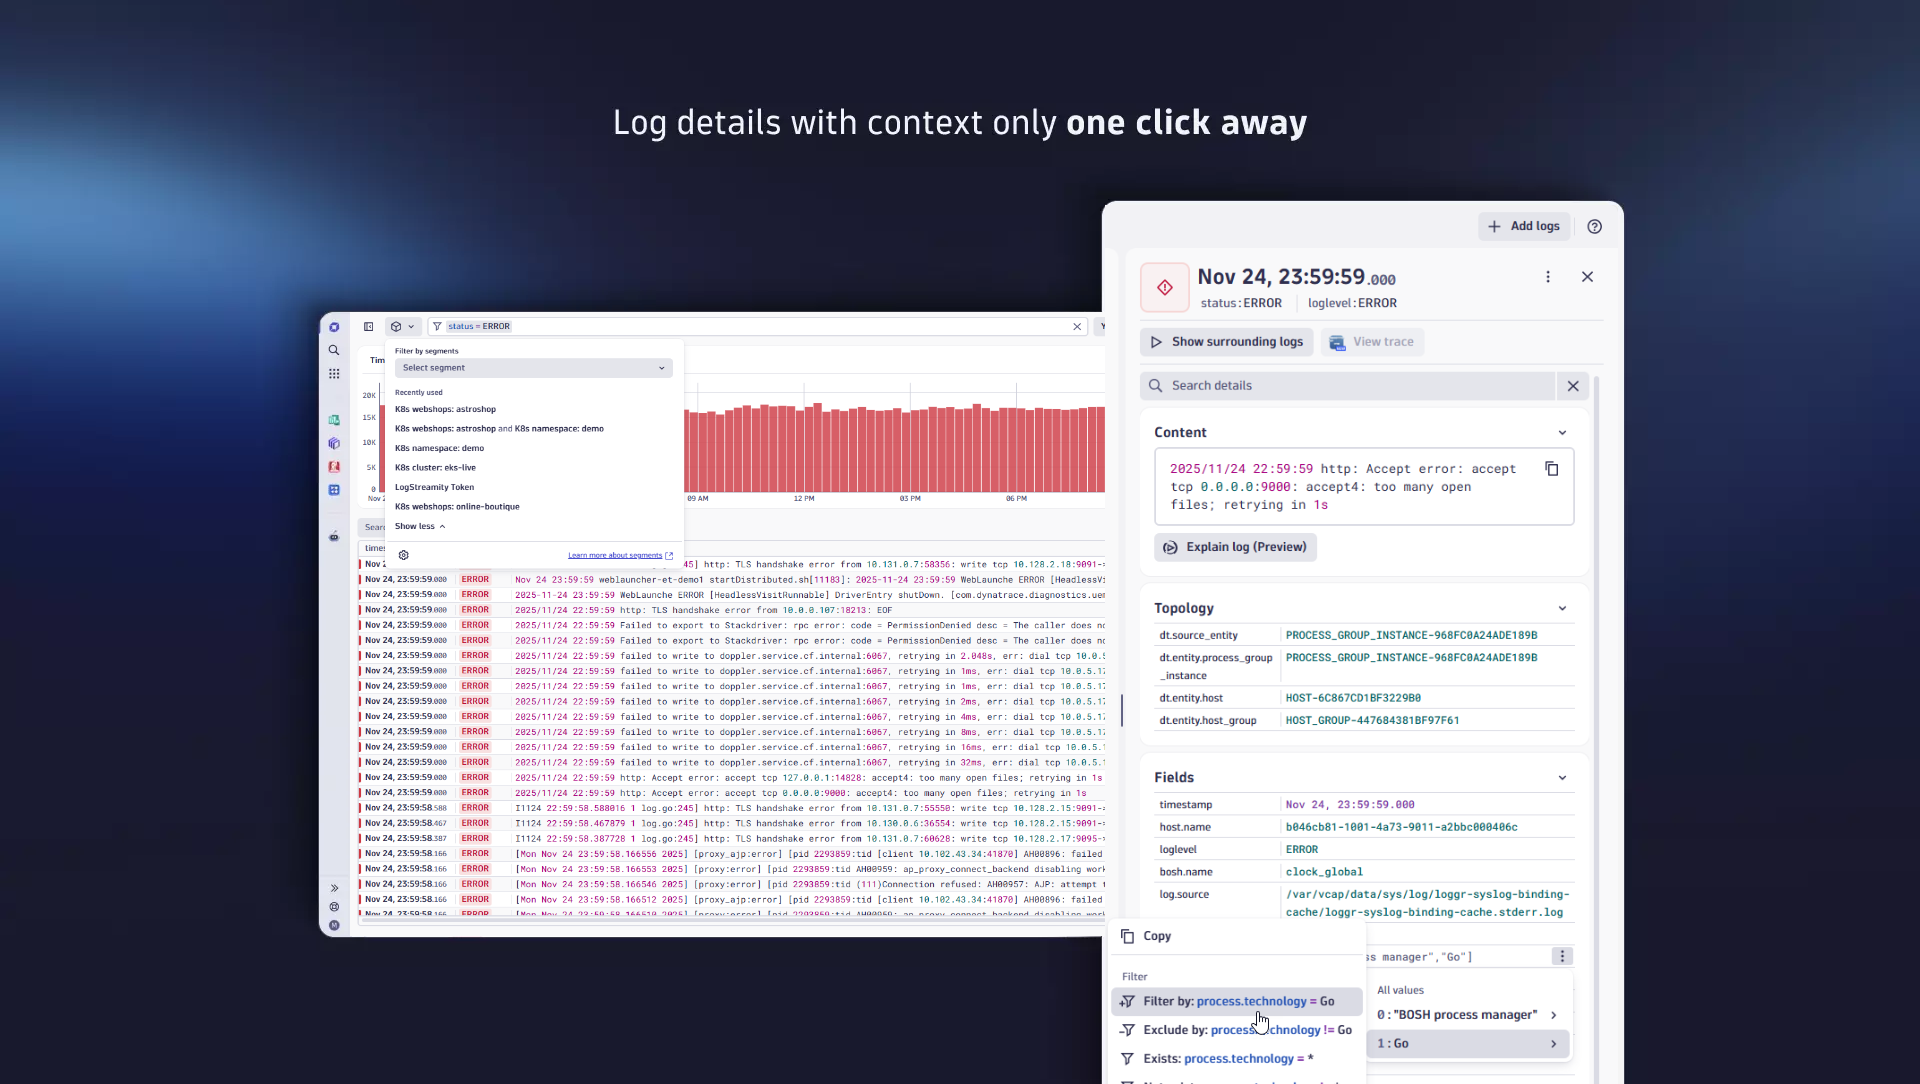Click inside the Search details input field

1300,385
